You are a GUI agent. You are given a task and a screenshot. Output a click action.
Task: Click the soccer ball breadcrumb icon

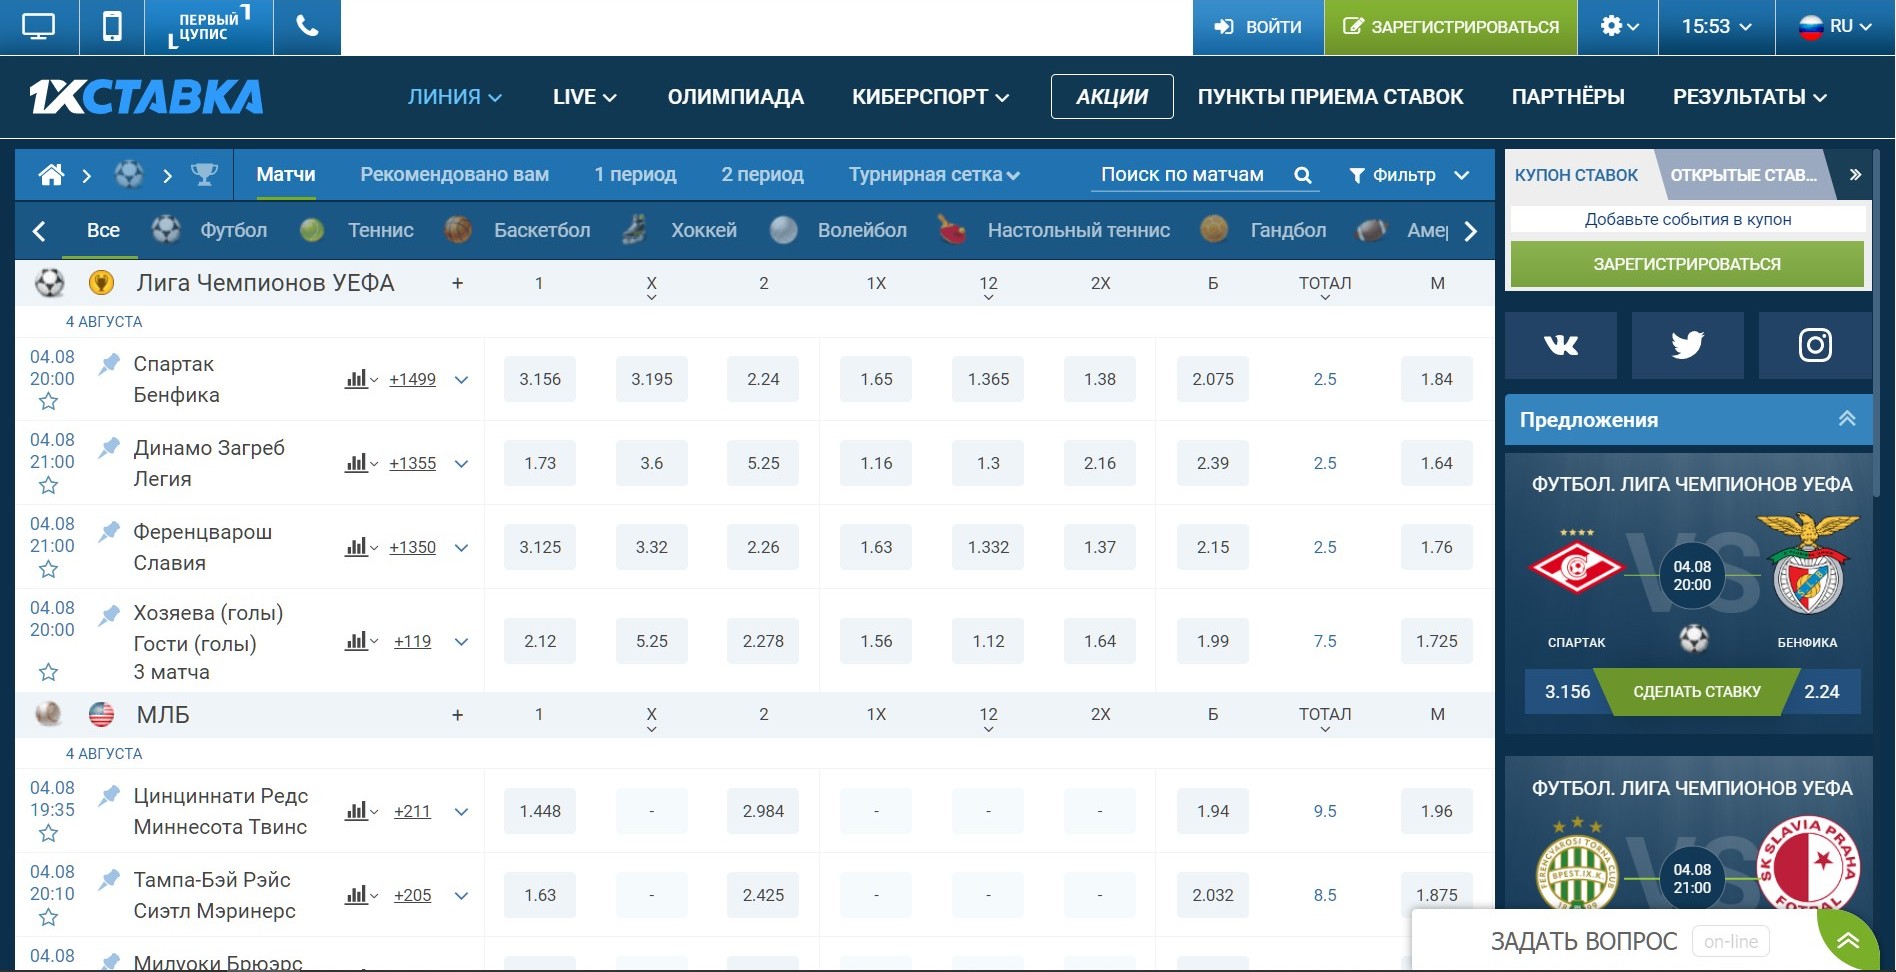point(129,175)
